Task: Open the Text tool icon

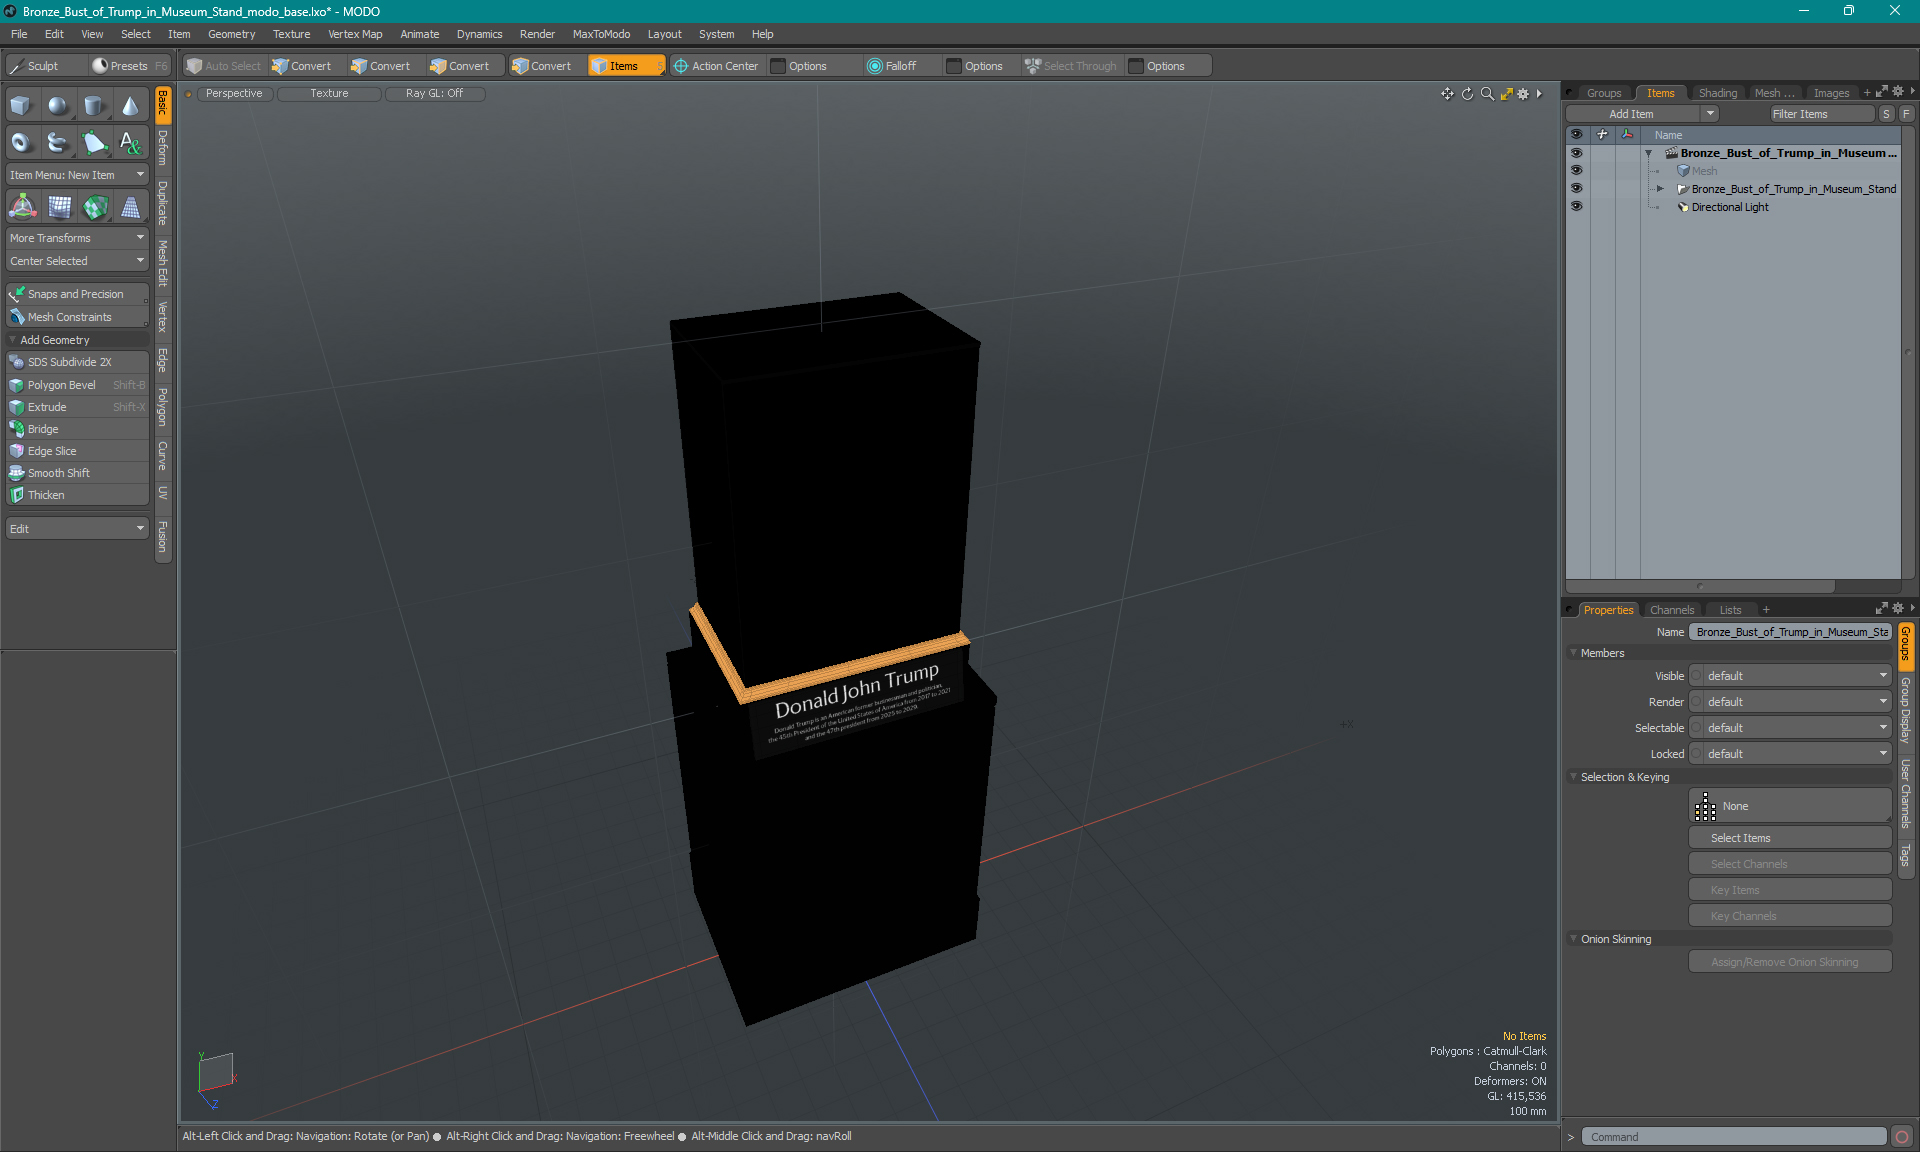Action: 131,143
